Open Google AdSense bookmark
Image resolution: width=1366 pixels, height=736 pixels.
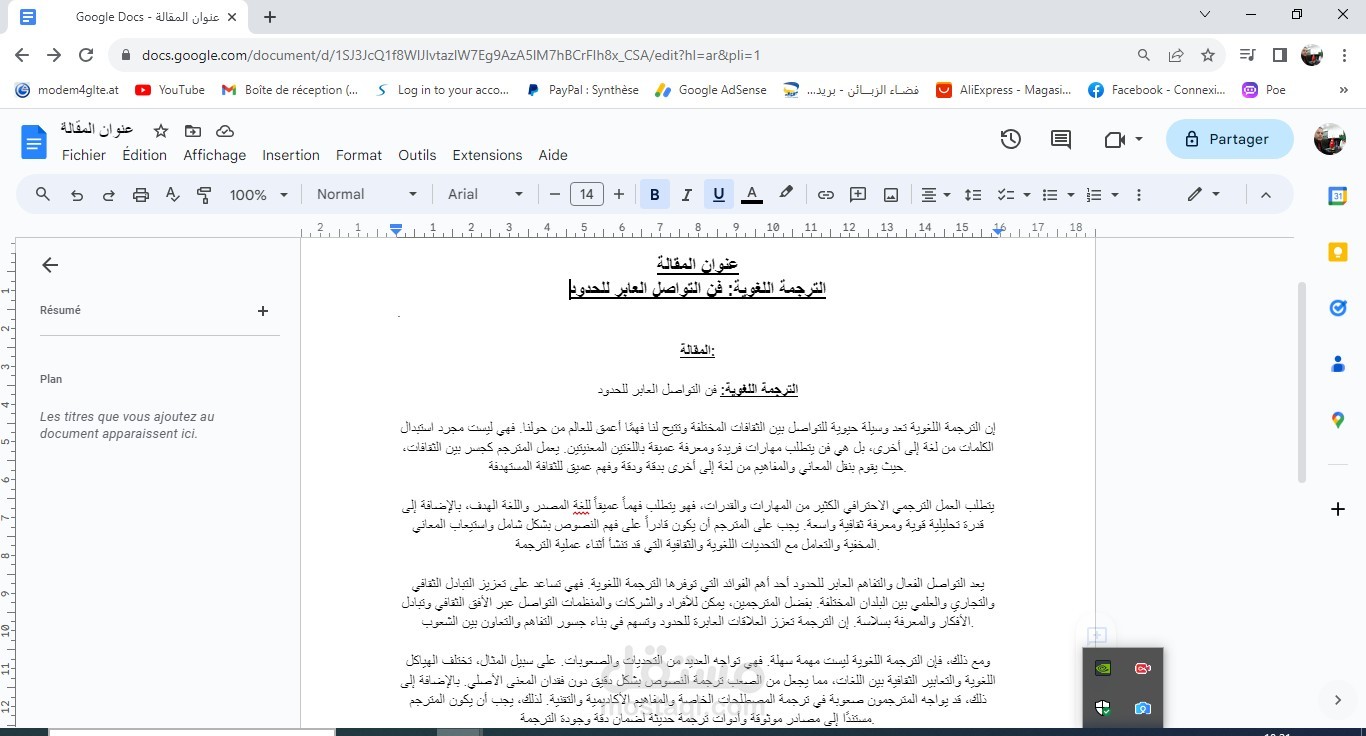tap(711, 90)
